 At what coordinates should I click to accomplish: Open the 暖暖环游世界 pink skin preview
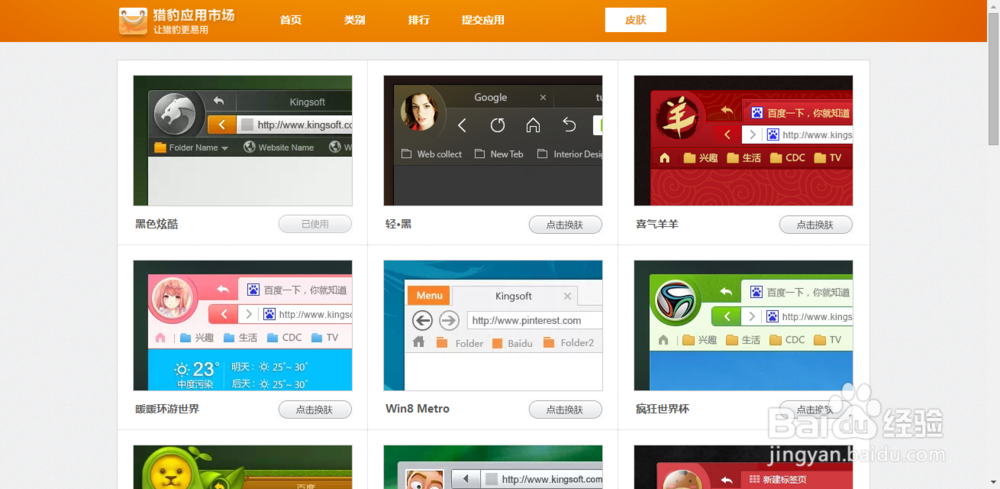(x=242, y=325)
